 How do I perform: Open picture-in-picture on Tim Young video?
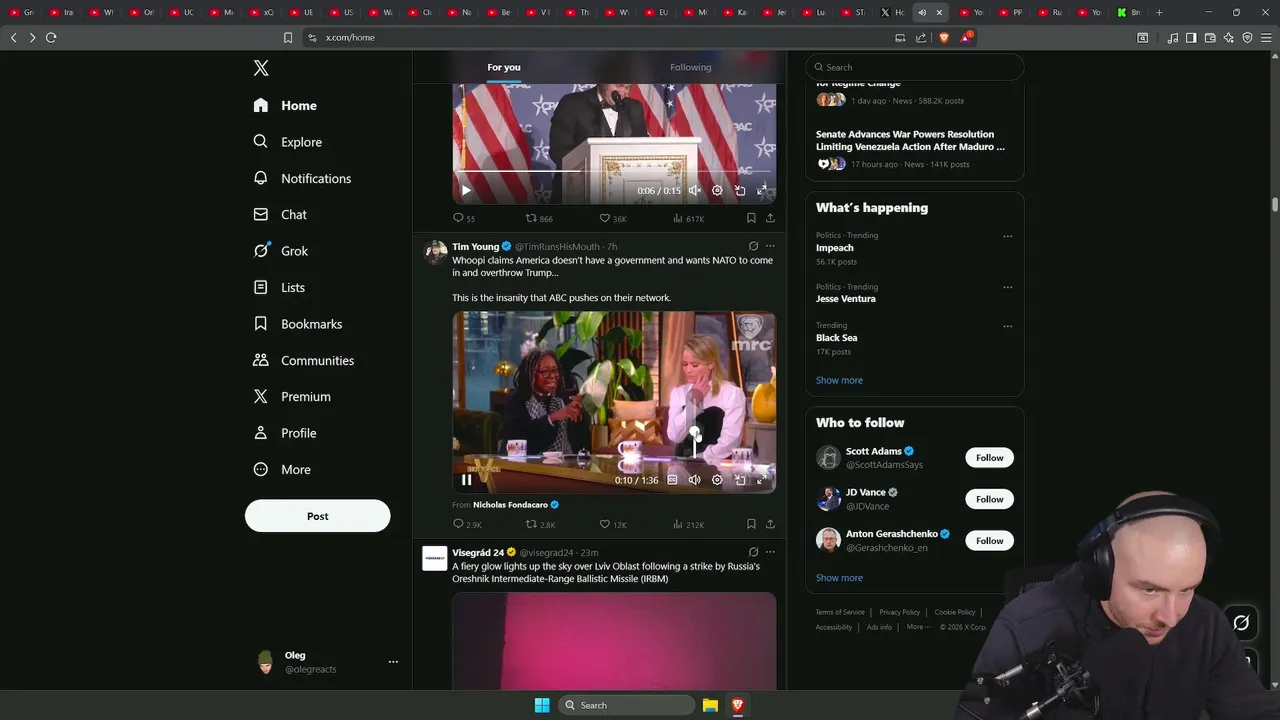tap(740, 480)
